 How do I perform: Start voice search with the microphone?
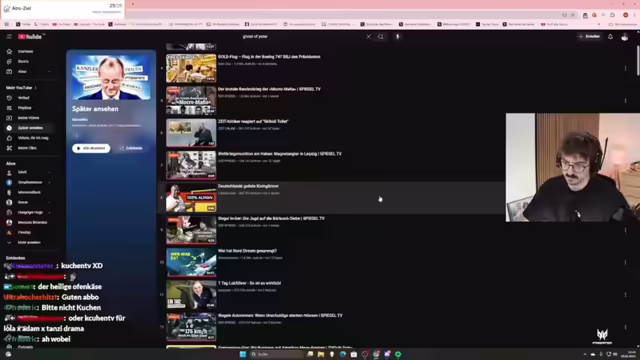click(398, 36)
